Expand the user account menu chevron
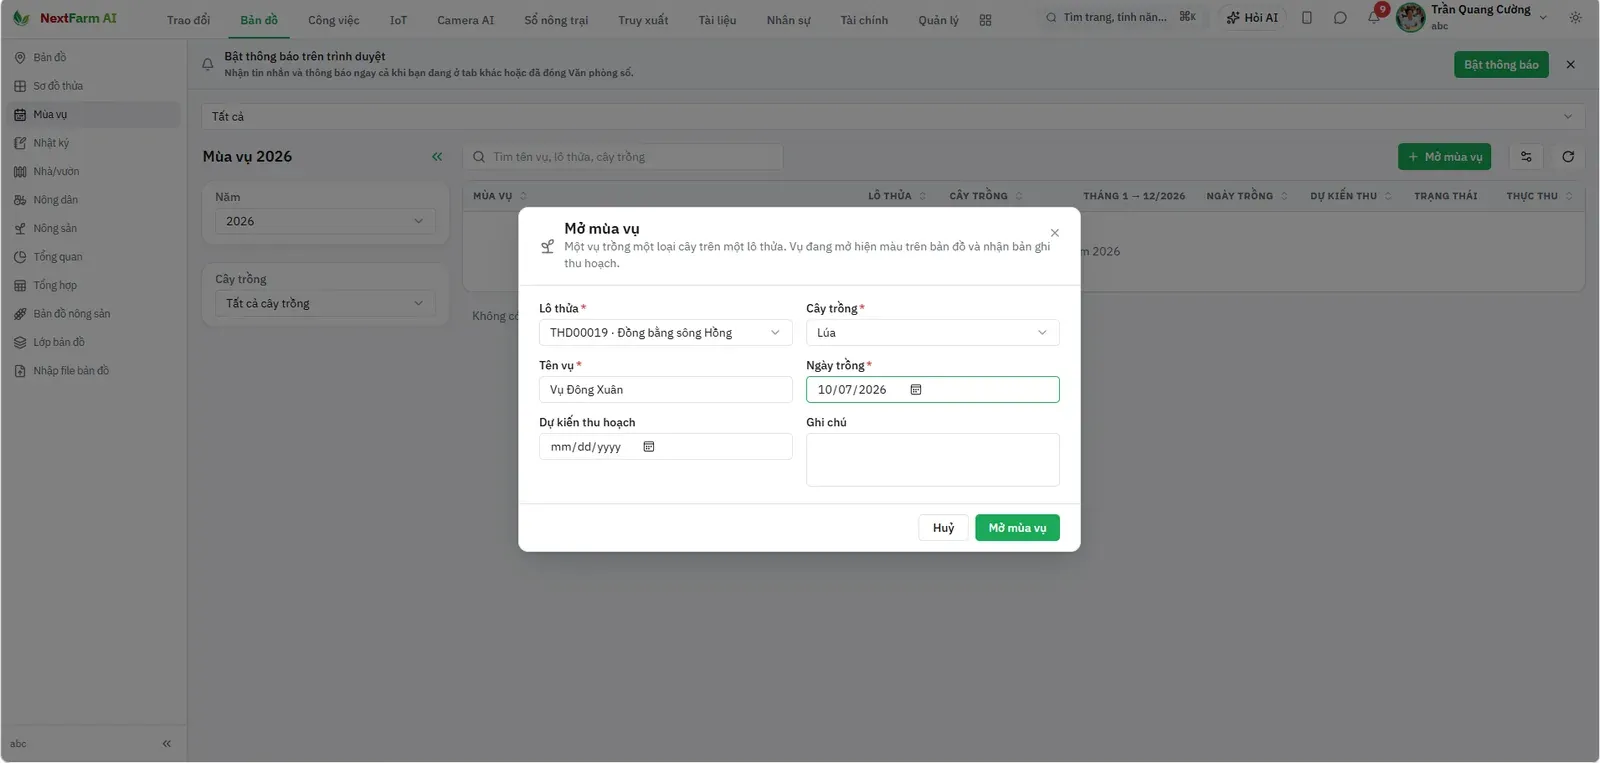Image resolution: width=1600 pixels, height=763 pixels. tap(1543, 18)
